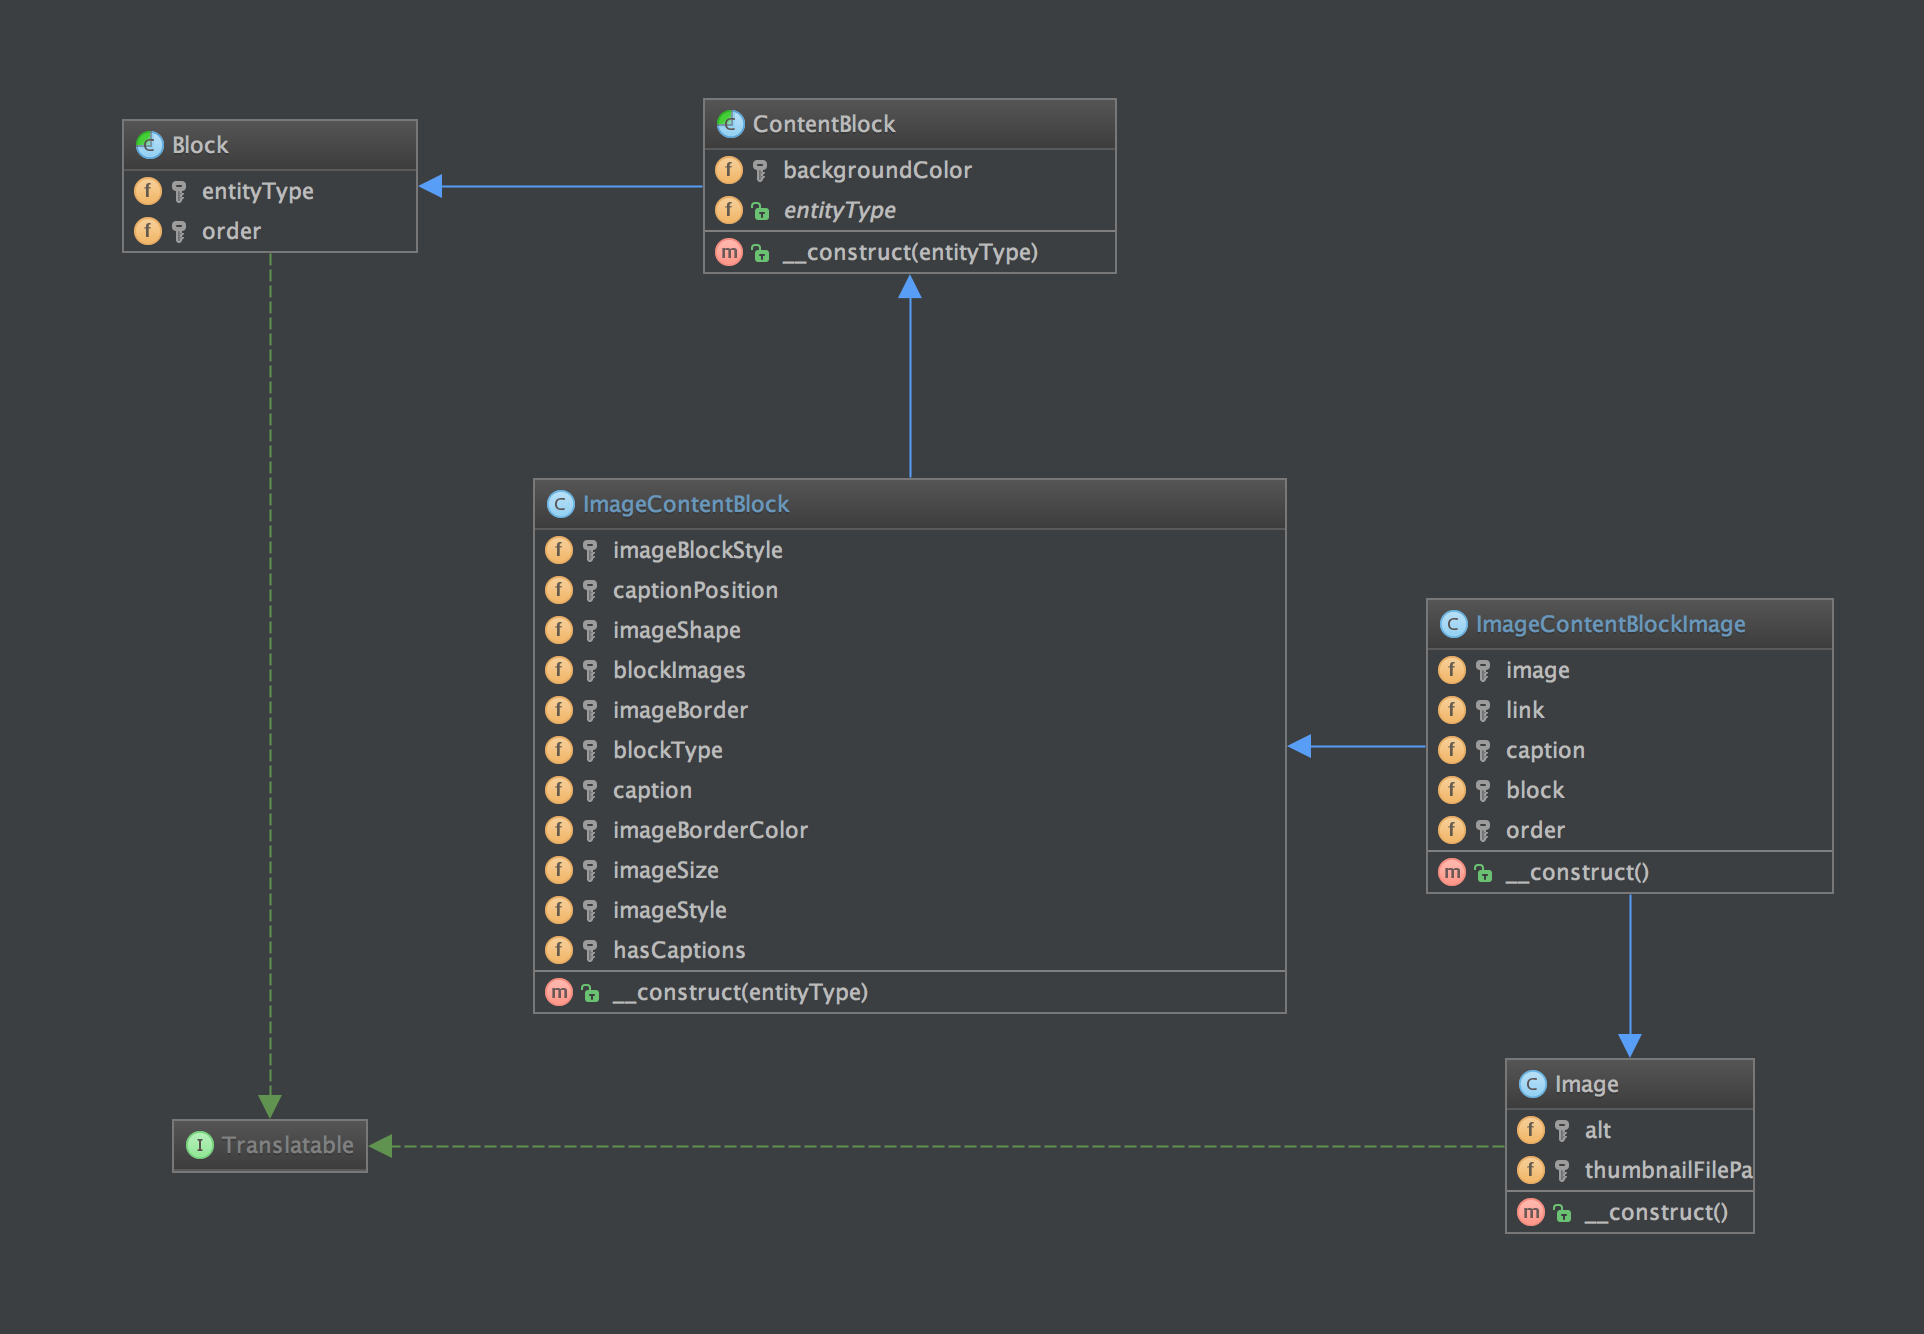Click method icon of ImageContentBlock __construct
Viewport: 1924px width, 1334px height.
click(559, 992)
